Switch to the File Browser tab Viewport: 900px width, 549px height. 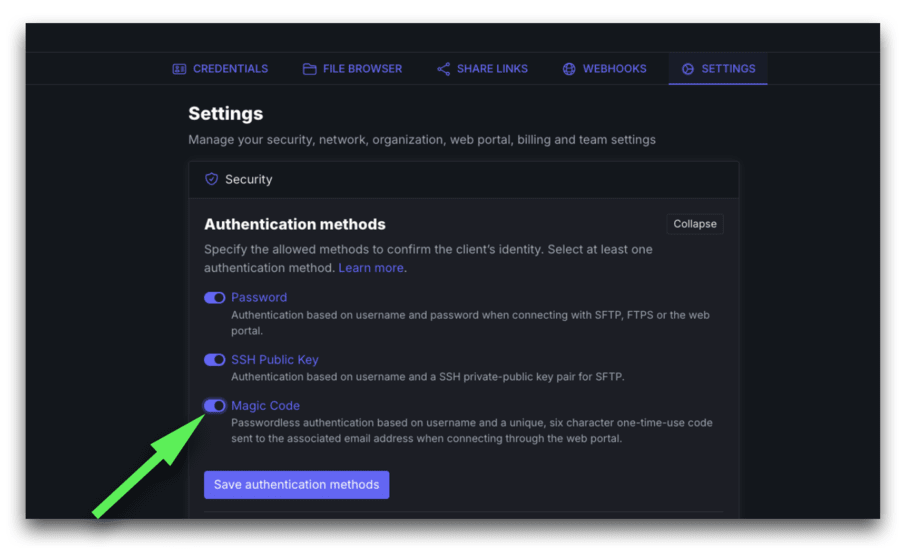pyautogui.click(x=362, y=69)
